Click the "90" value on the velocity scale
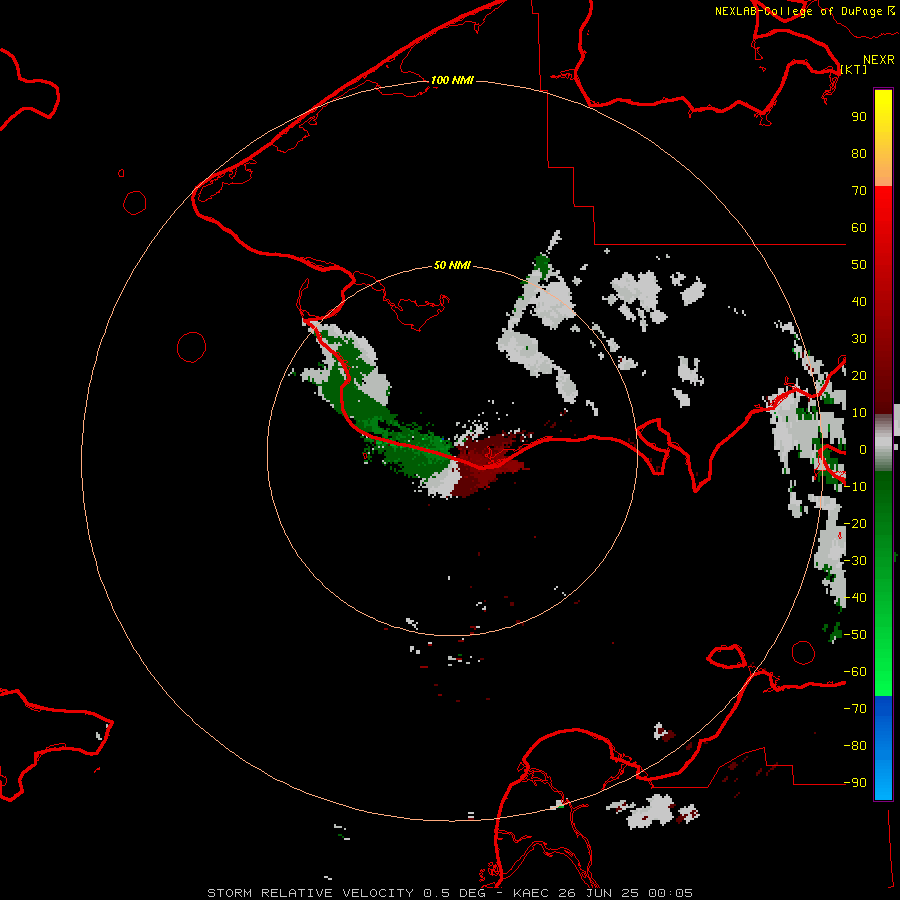Screen dimensions: 900x900 tap(859, 117)
